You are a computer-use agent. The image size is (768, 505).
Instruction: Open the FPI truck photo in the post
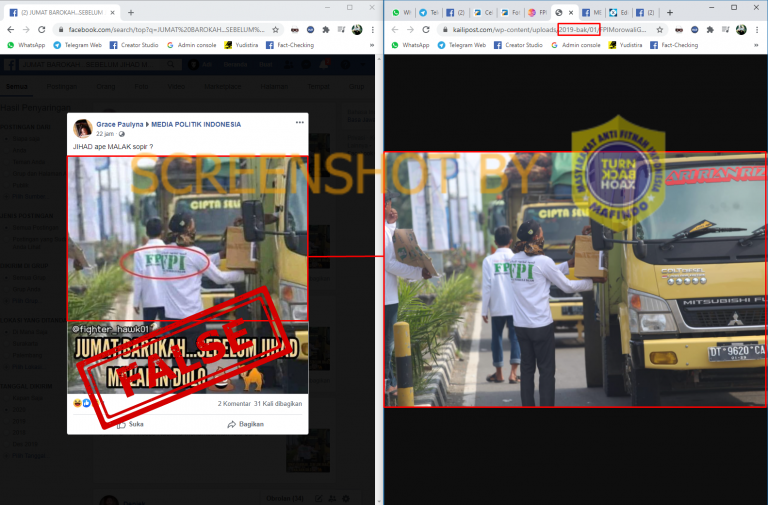point(188,239)
